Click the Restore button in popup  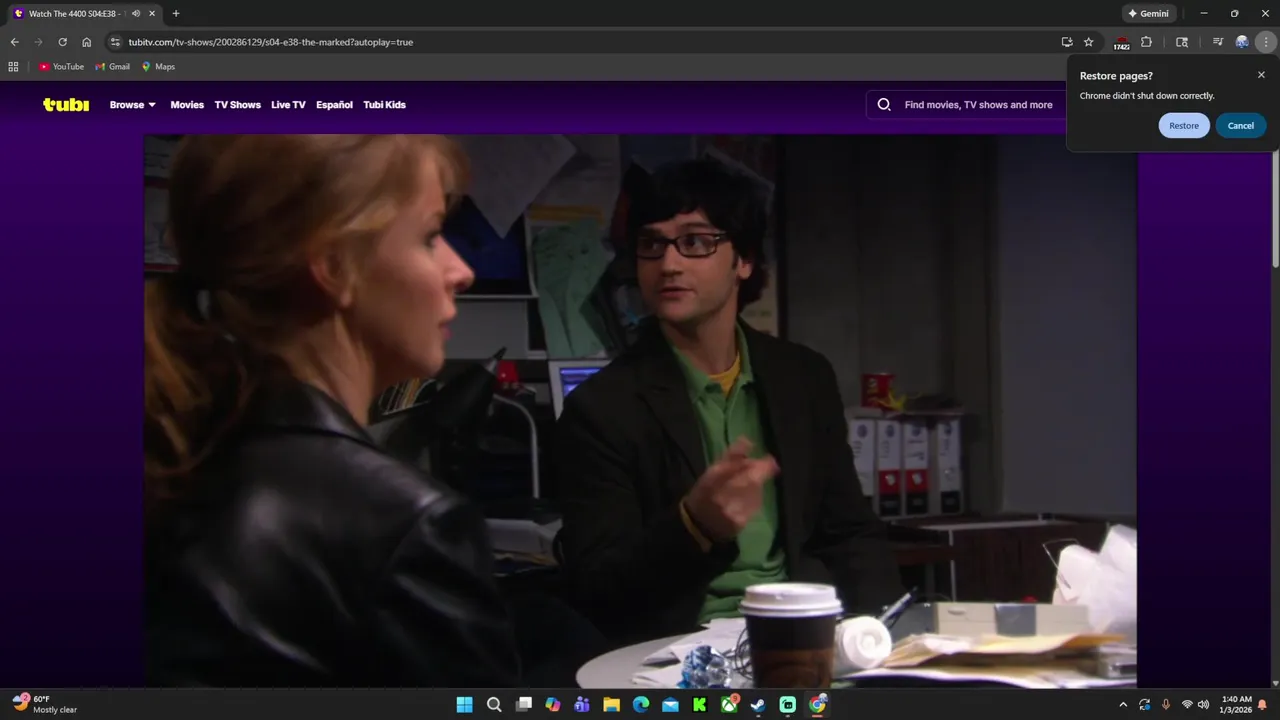pyautogui.click(x=1184, y=126)
